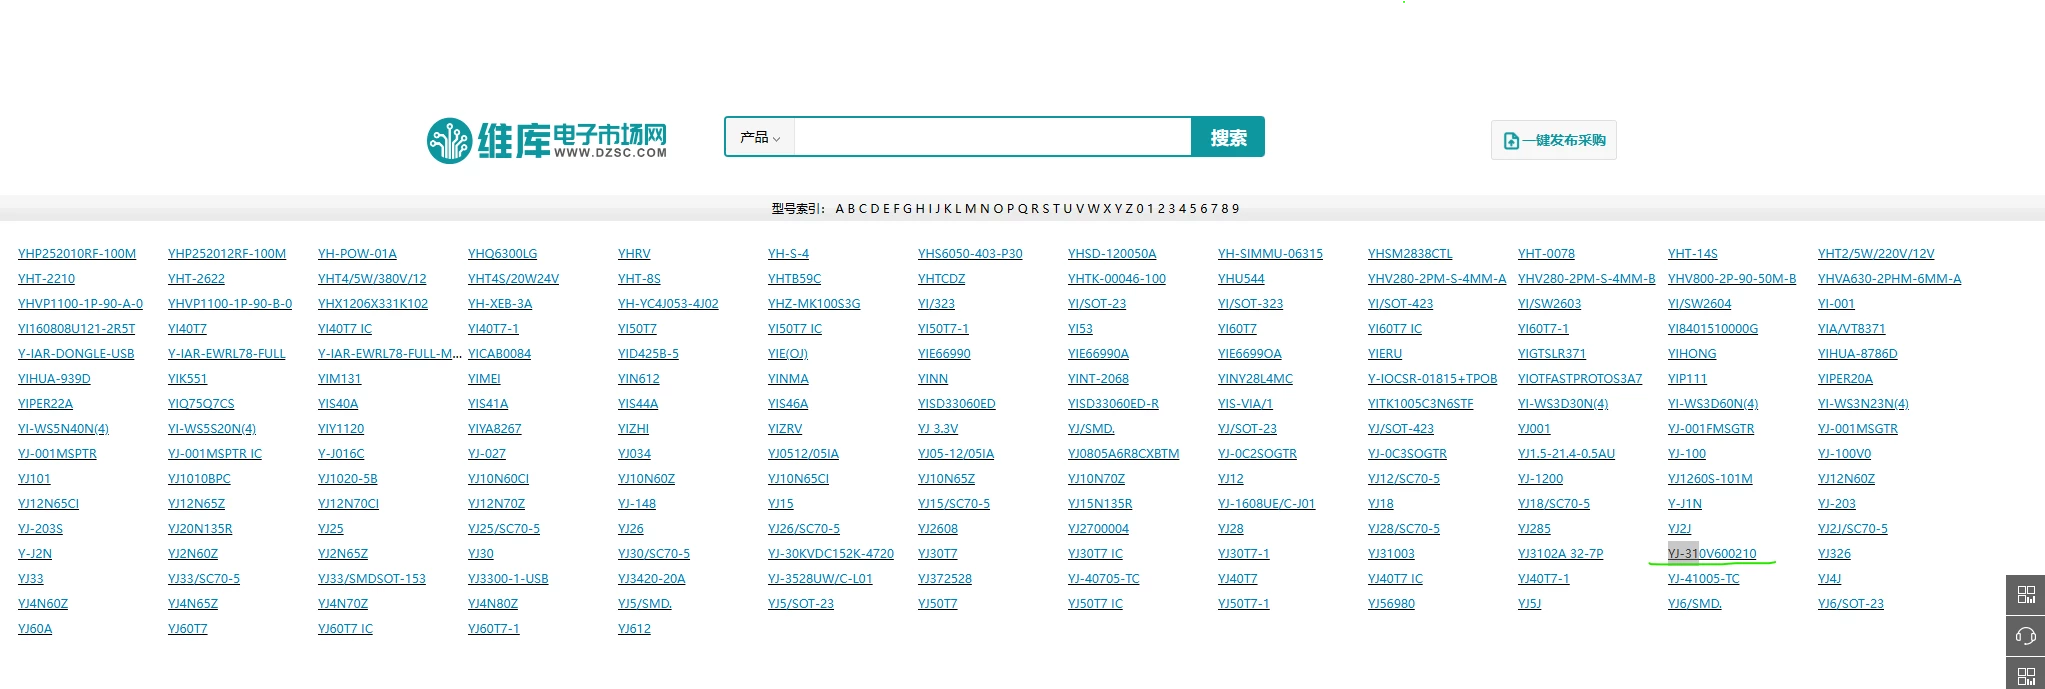Open the YJ612 link
Viewport: 2045px width, 689px height.
(634, 629)
